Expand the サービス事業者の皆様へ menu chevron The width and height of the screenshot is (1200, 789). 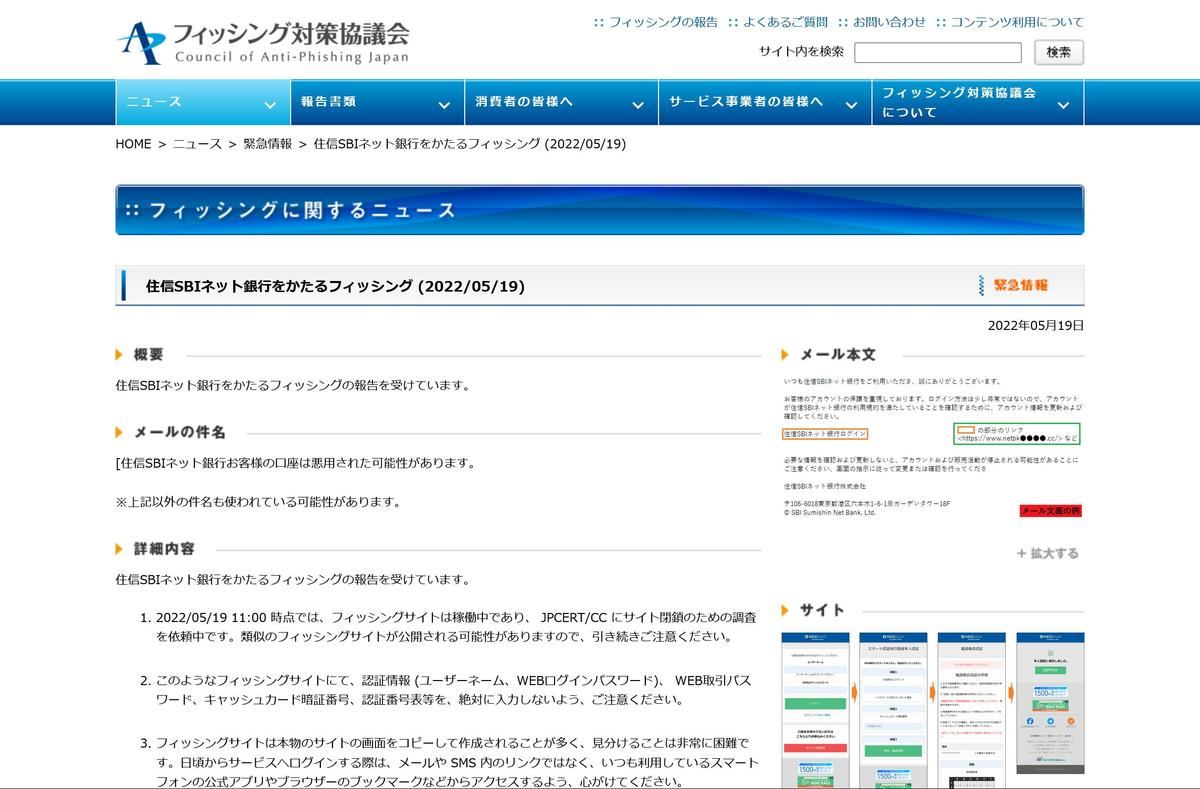click(x=851, y=104)
